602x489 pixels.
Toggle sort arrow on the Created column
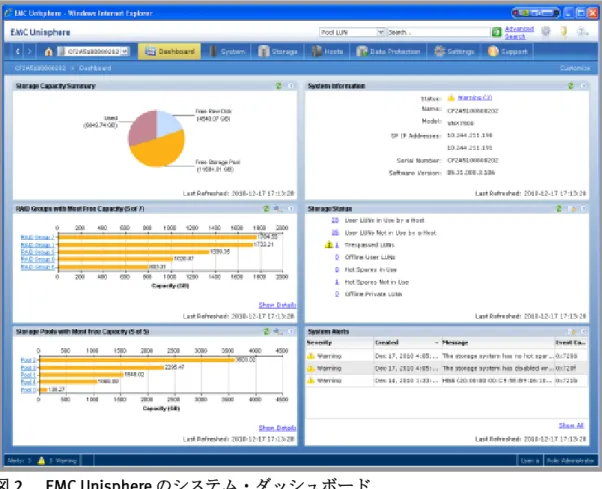[437, 342]
